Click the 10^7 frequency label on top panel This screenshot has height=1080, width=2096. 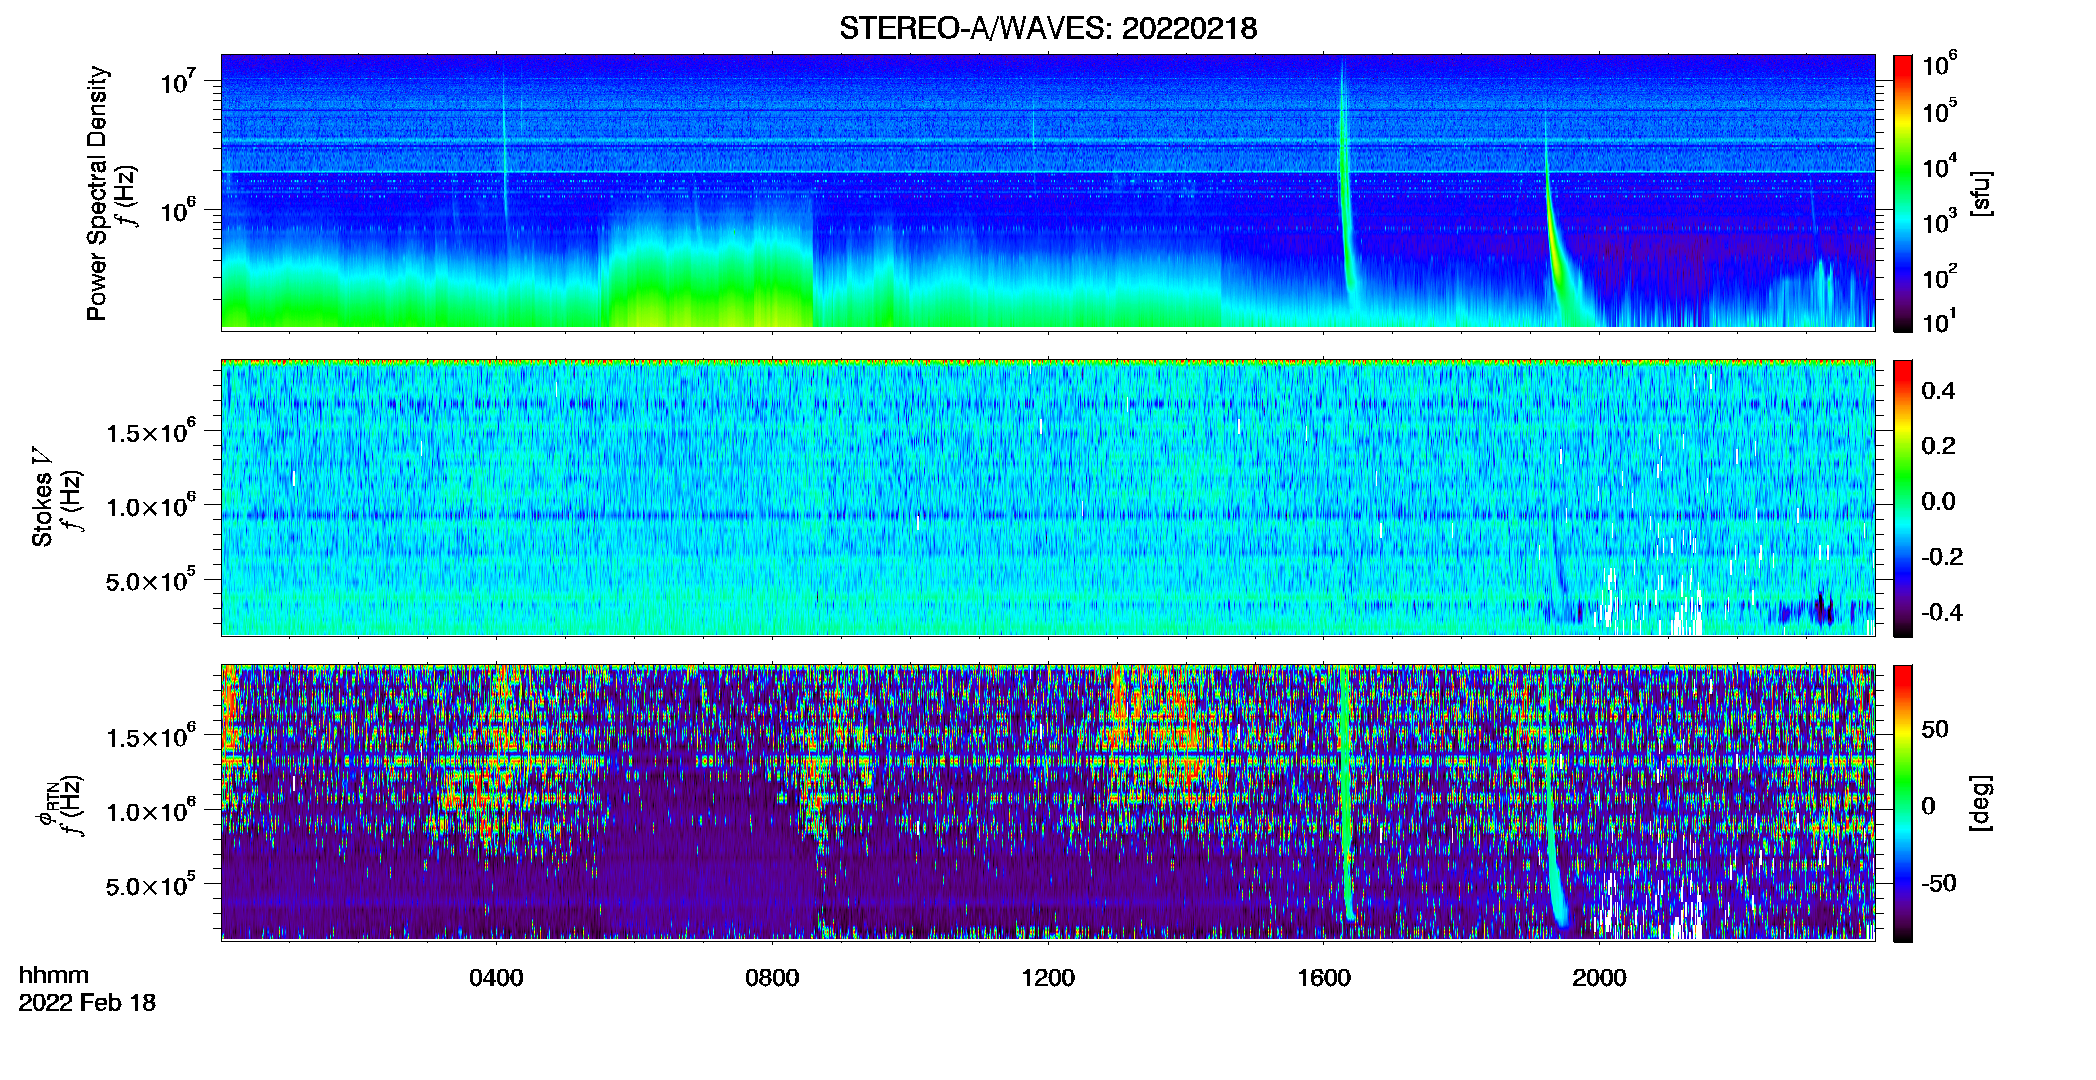click(x=177, y=80)
